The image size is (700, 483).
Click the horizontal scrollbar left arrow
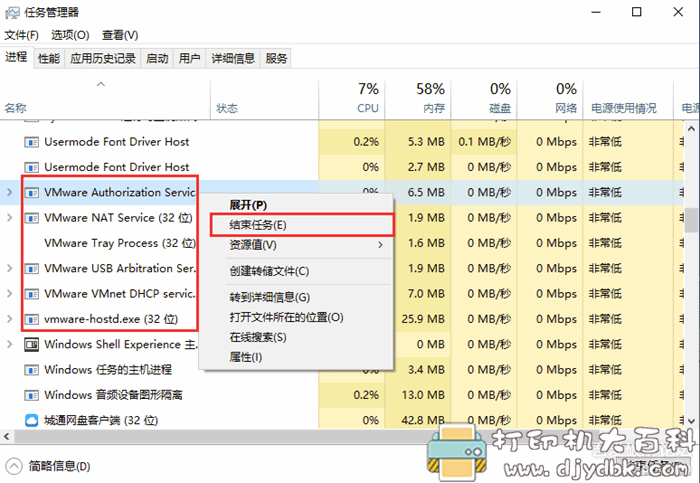coord(6,436)
